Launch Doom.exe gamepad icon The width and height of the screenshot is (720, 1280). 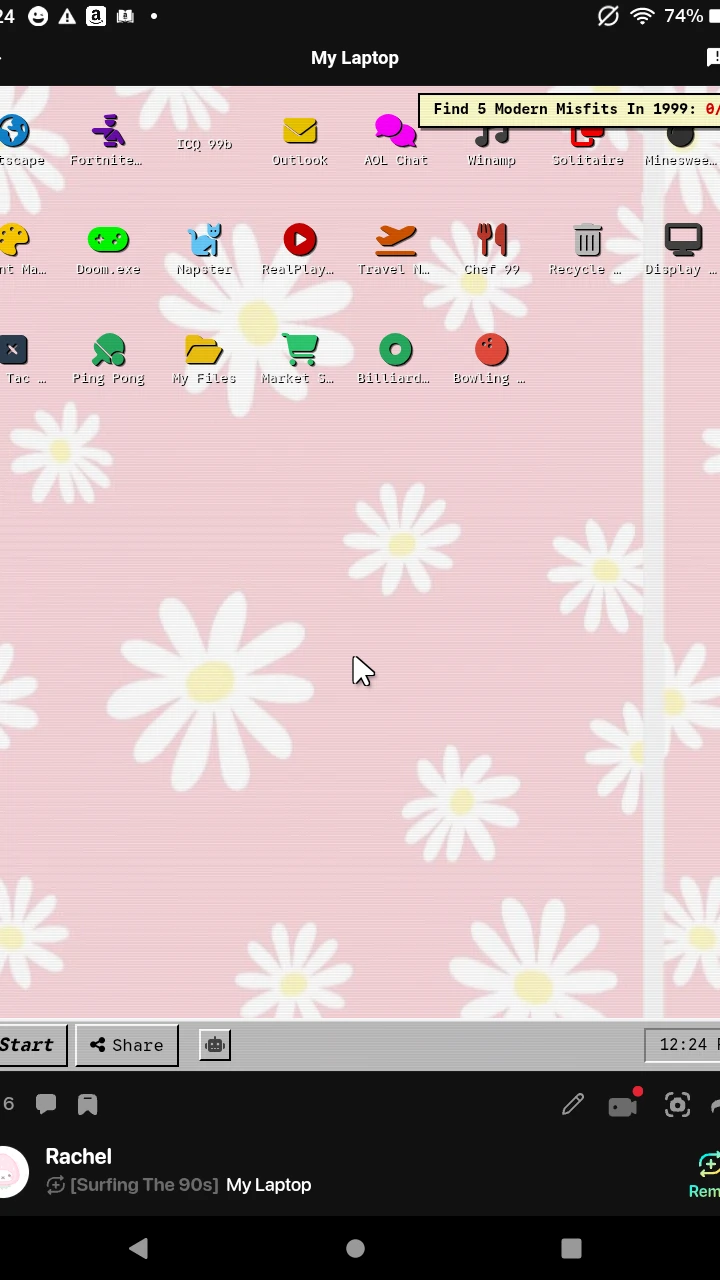[108, 240]
